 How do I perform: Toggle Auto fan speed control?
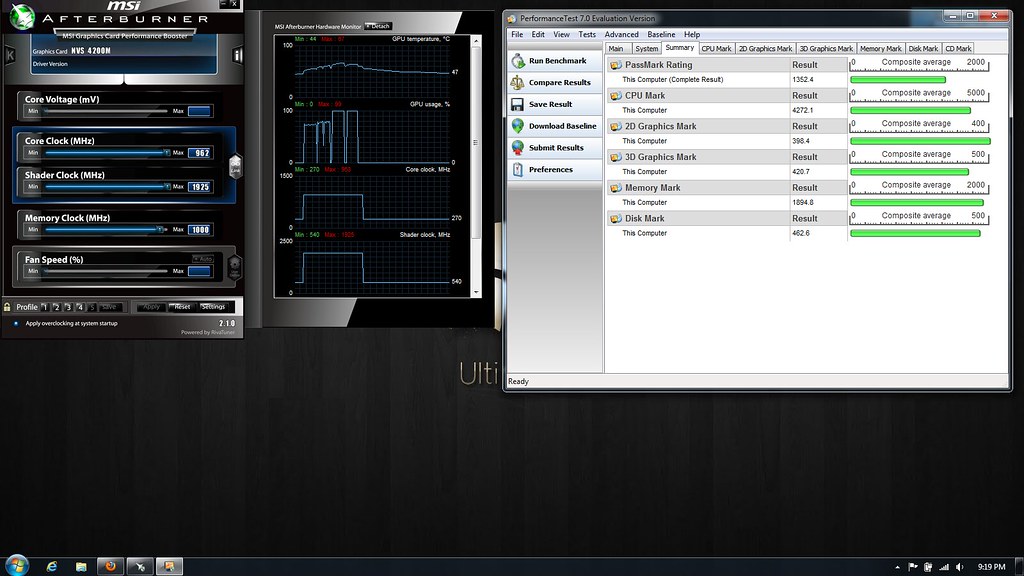point(202,259)
